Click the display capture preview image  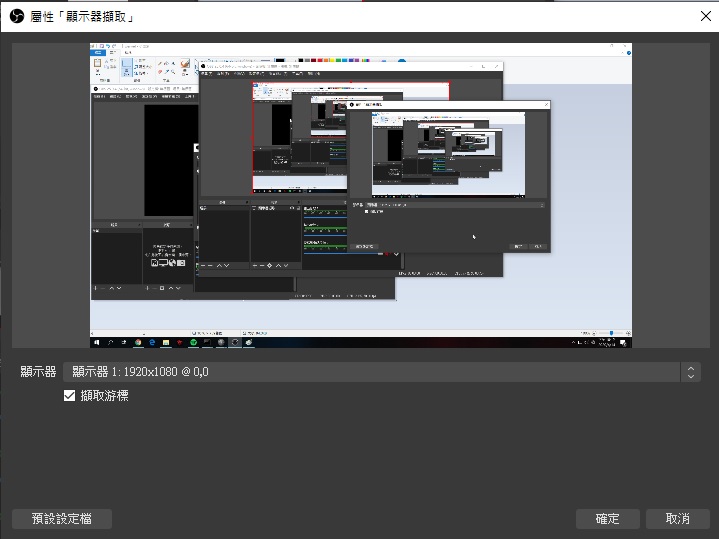(360, 195)
